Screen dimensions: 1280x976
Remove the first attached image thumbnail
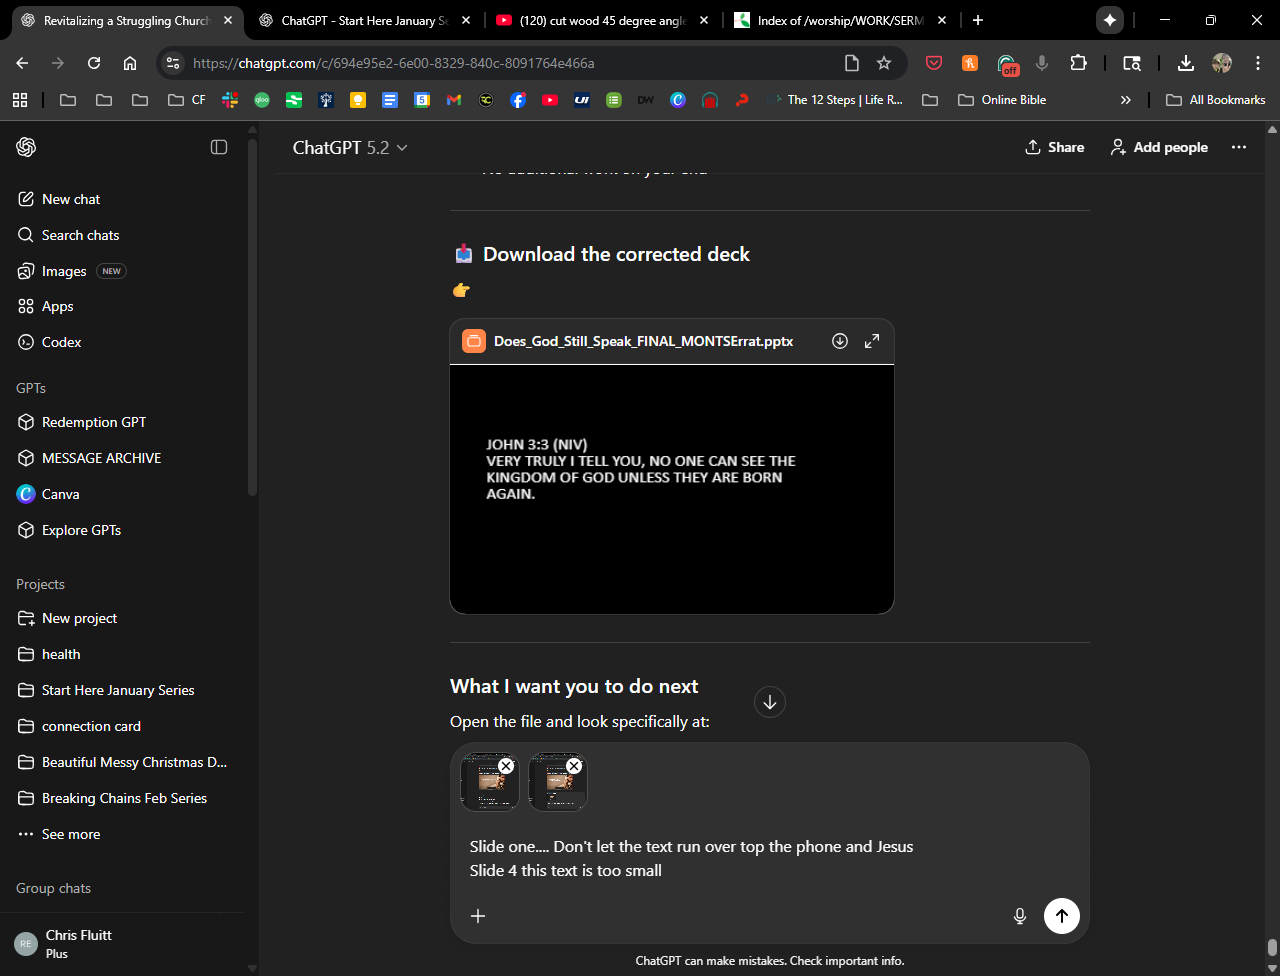(x=506, y=766)
